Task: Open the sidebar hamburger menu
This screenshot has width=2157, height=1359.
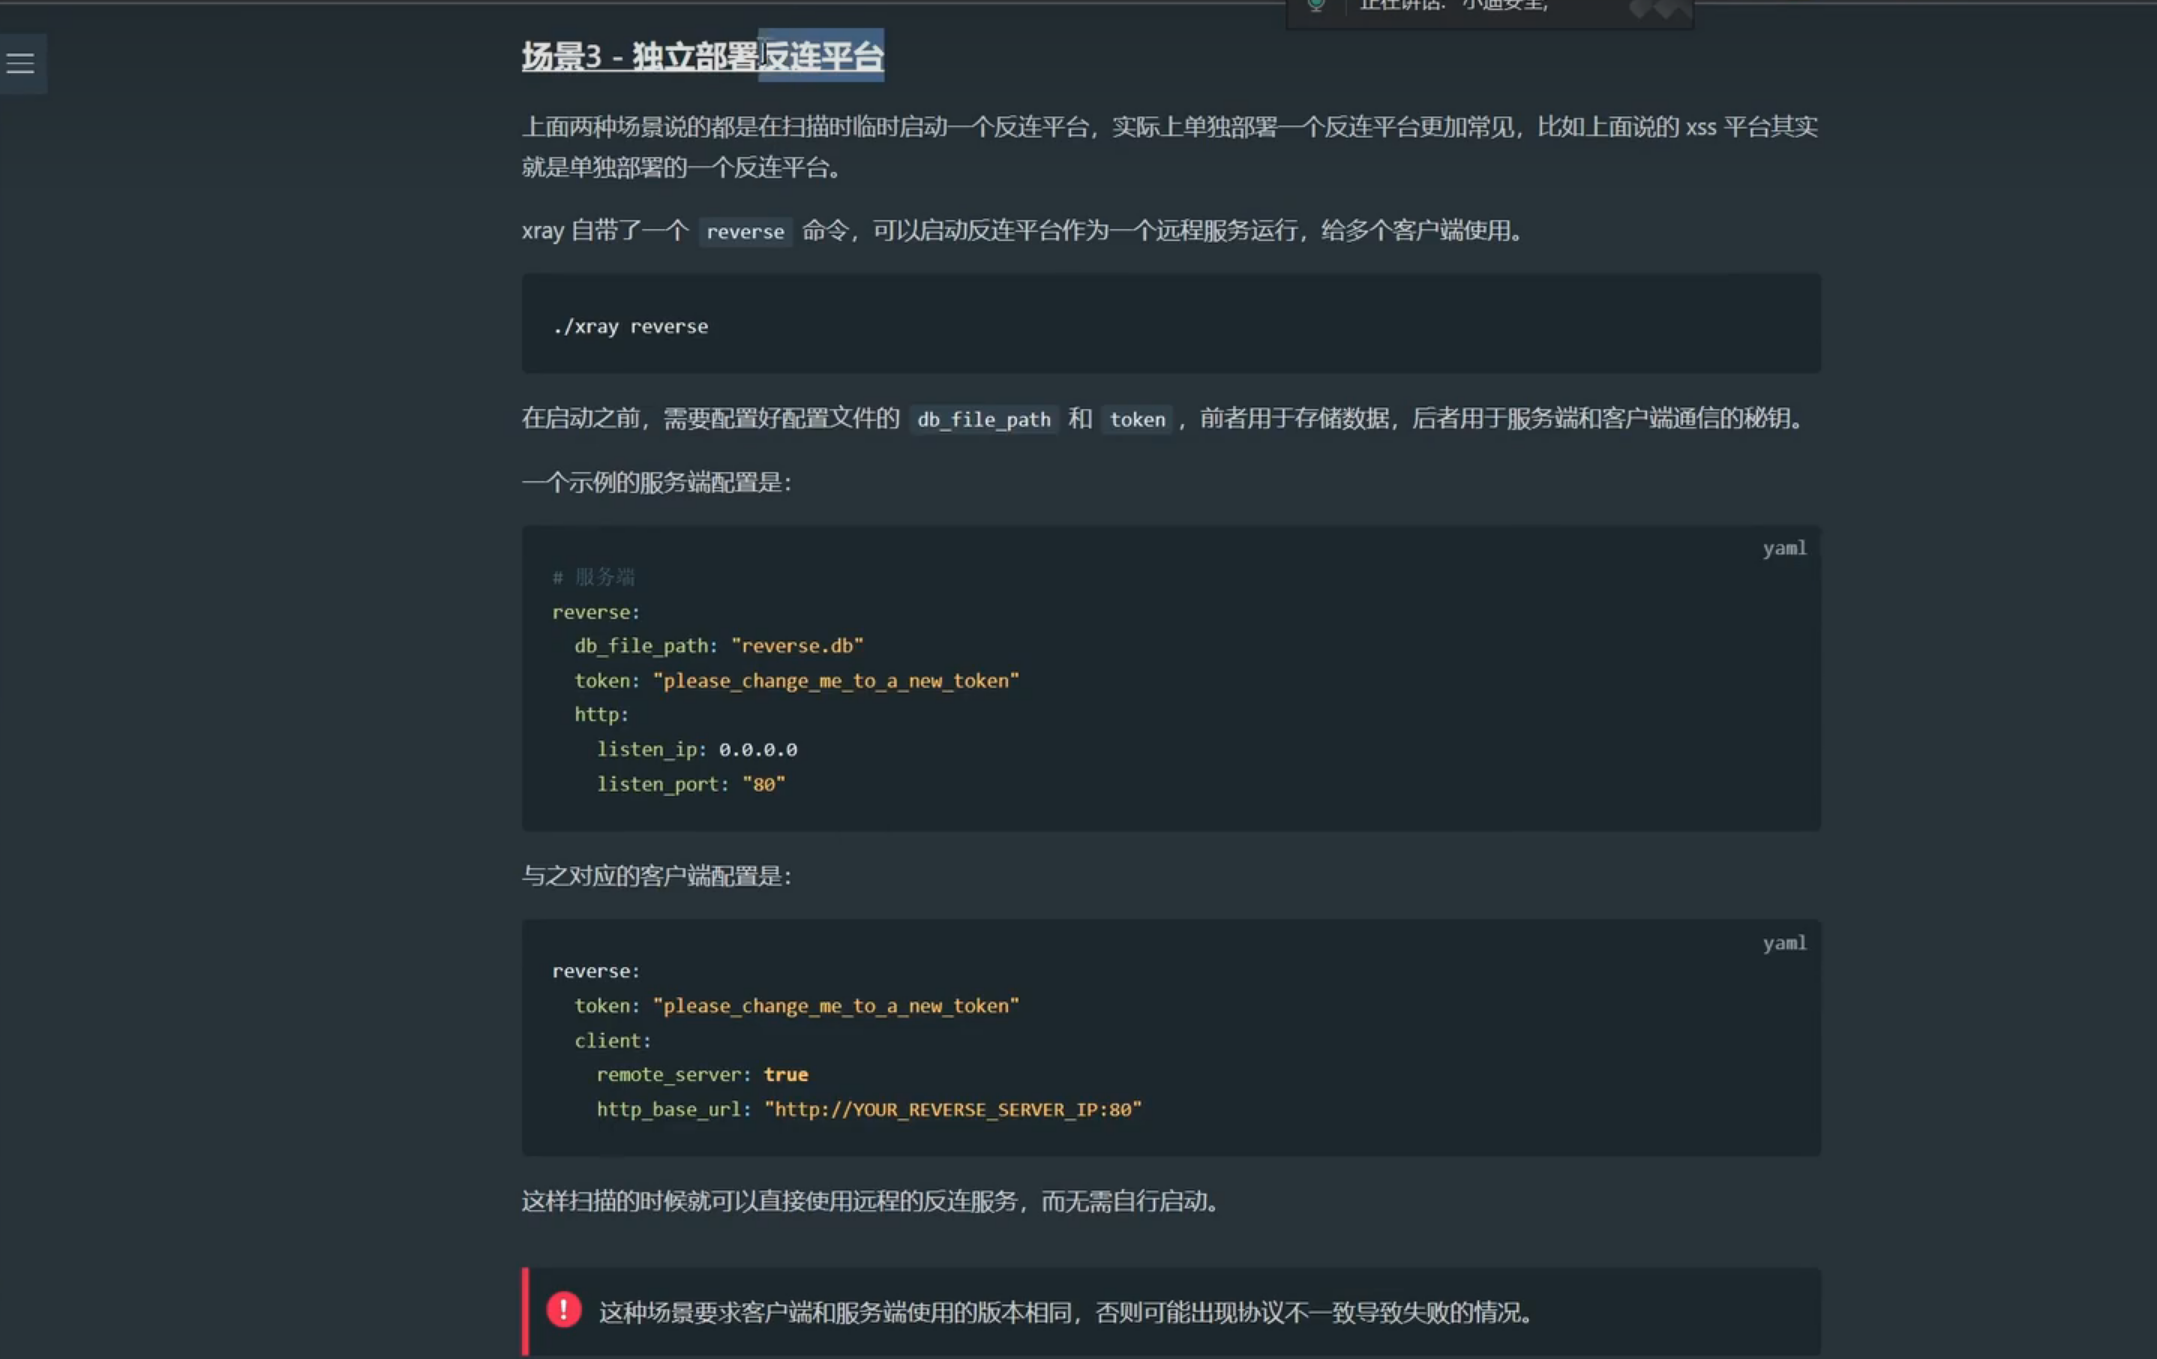Action: click(21, 63)
